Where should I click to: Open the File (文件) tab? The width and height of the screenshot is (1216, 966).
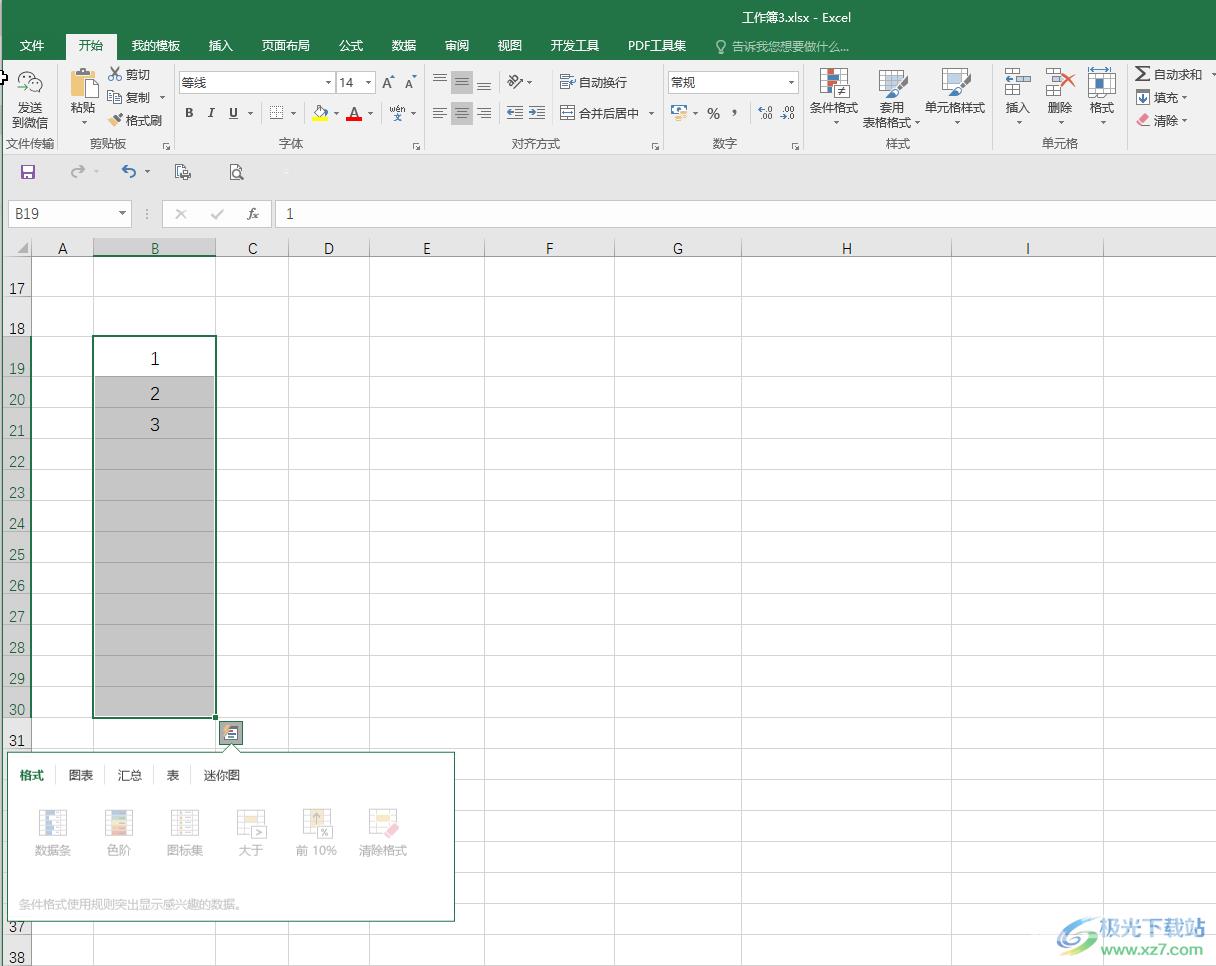tap(32, 46)
